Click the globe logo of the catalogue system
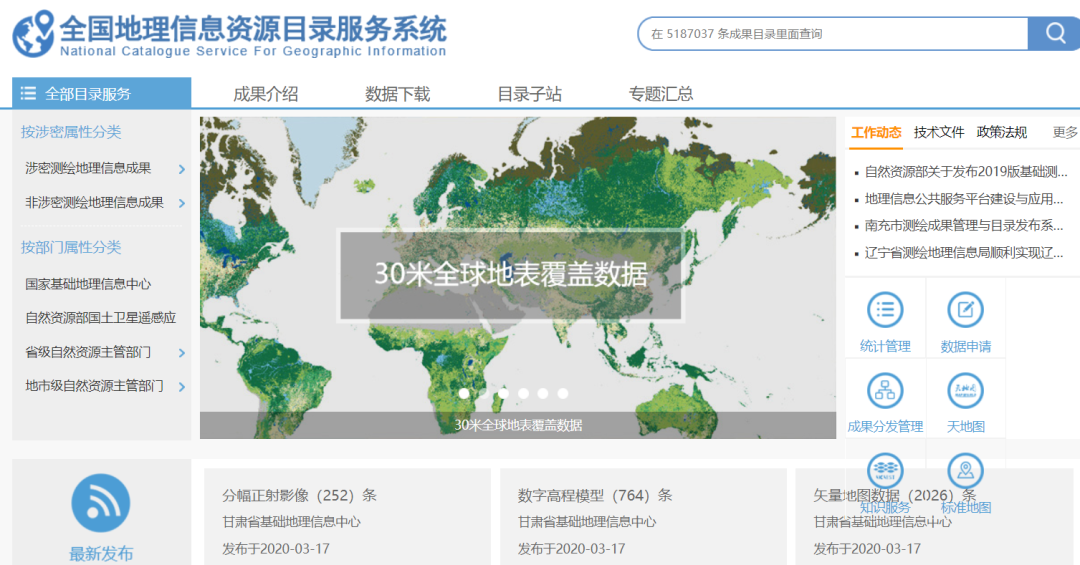 coord(33,34)
